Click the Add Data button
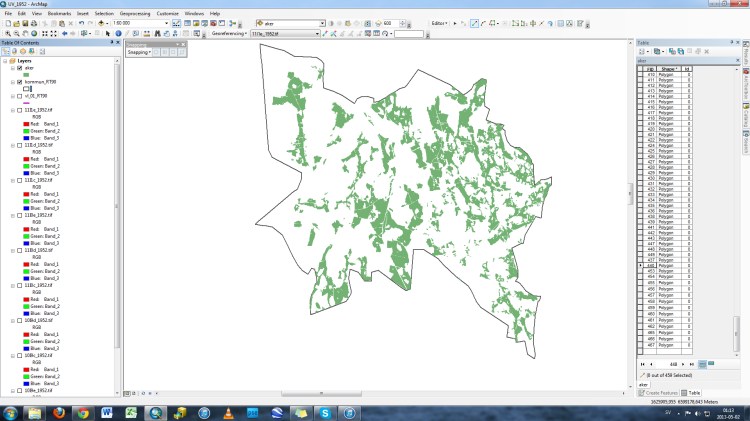750x421 pixels. pyautogui.click(x=103, y=22)
